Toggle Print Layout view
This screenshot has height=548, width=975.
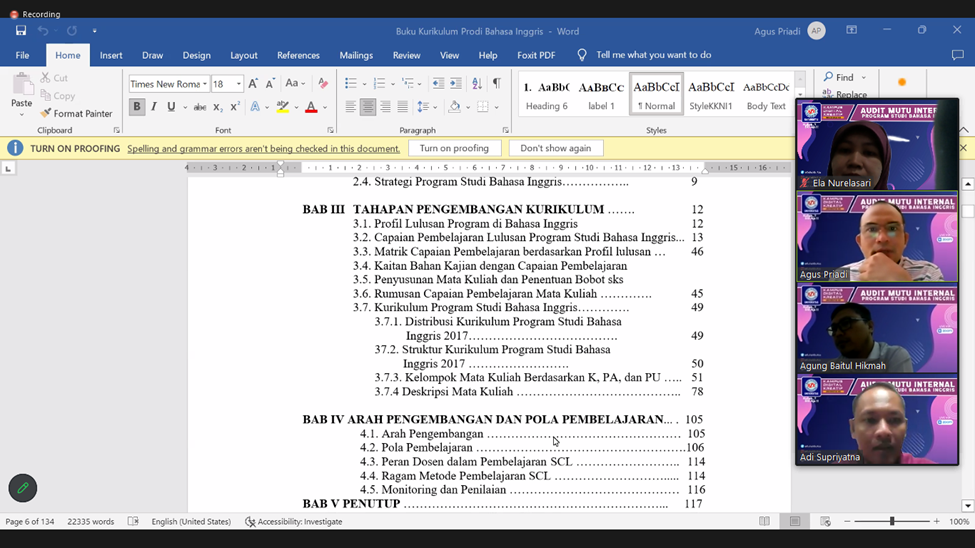click(x=795, y=521)
